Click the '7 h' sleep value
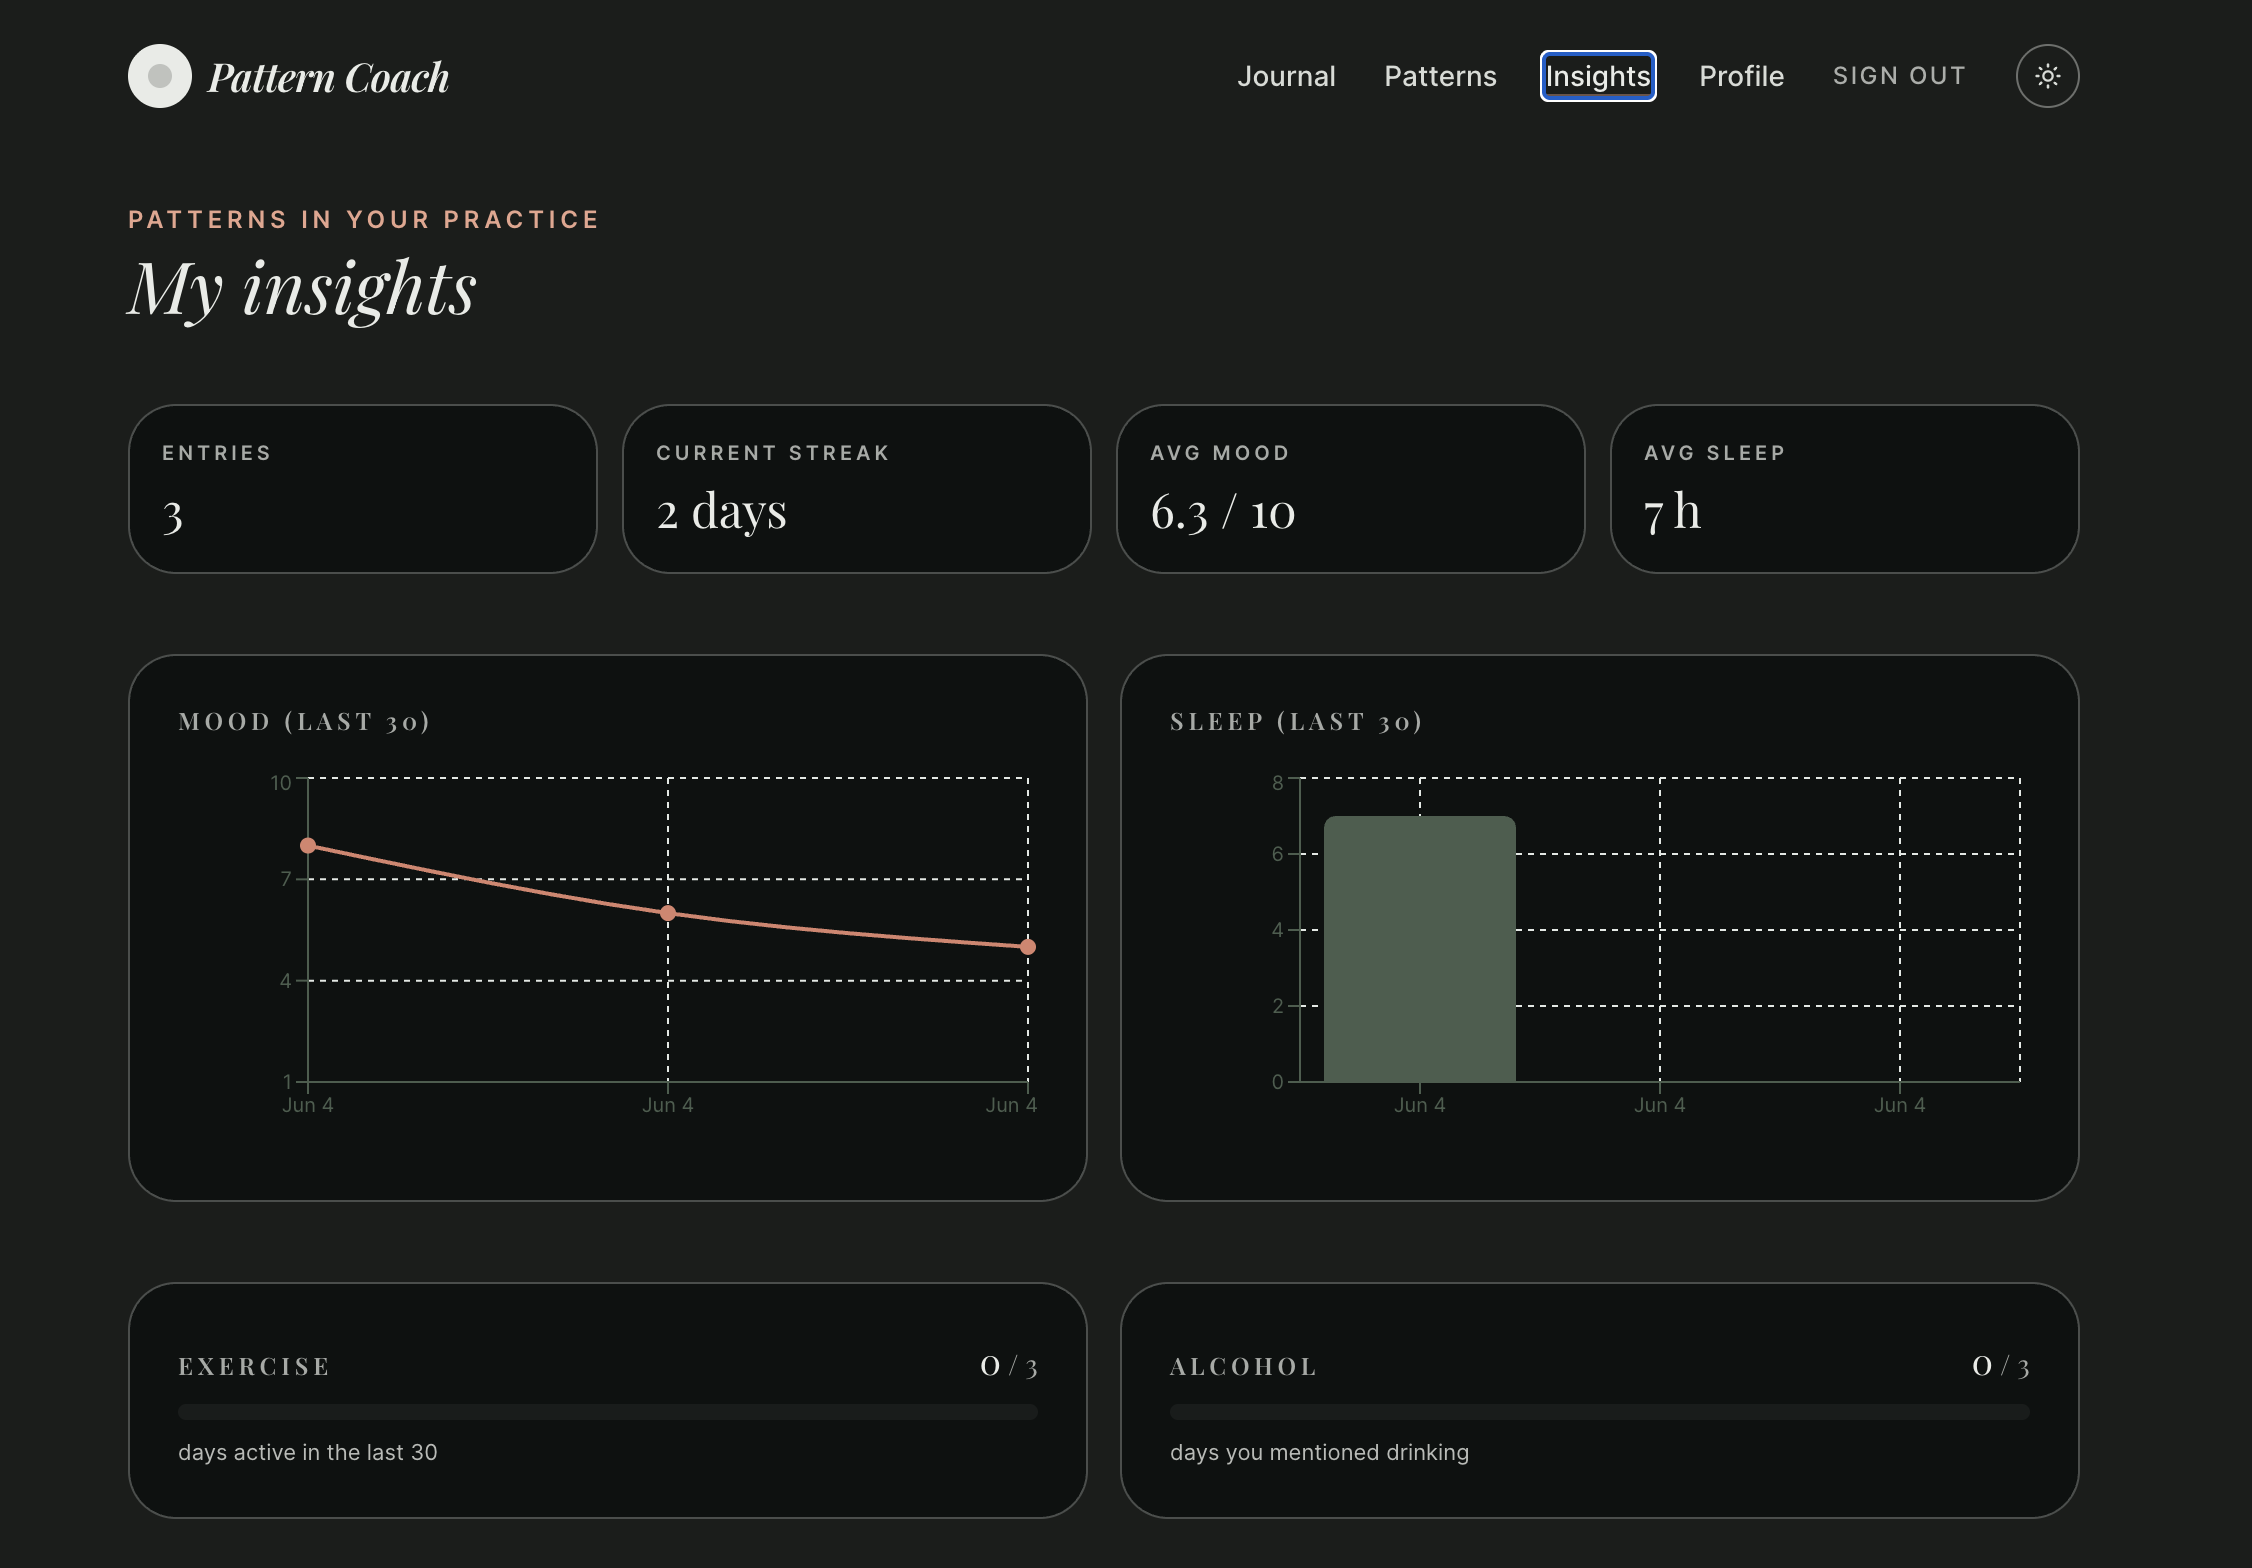 (1672, 512)
